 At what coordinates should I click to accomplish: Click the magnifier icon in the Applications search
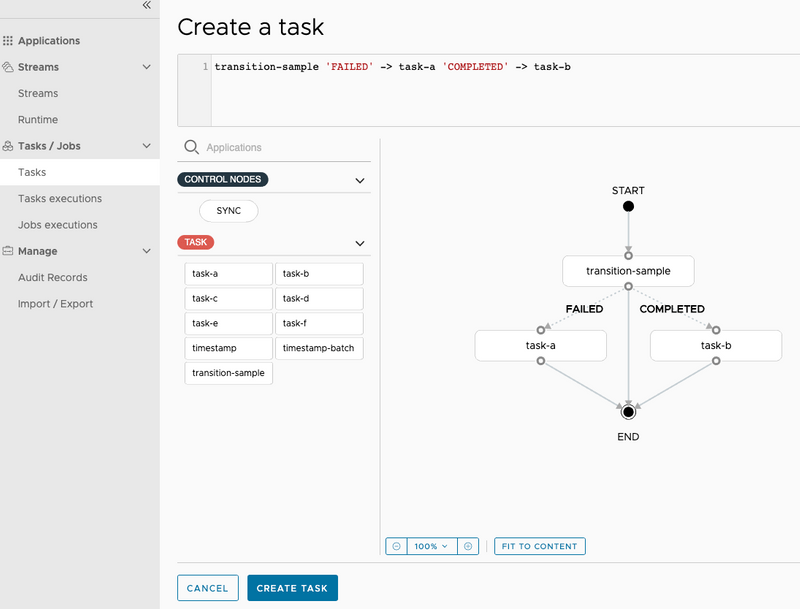point(191,146)
